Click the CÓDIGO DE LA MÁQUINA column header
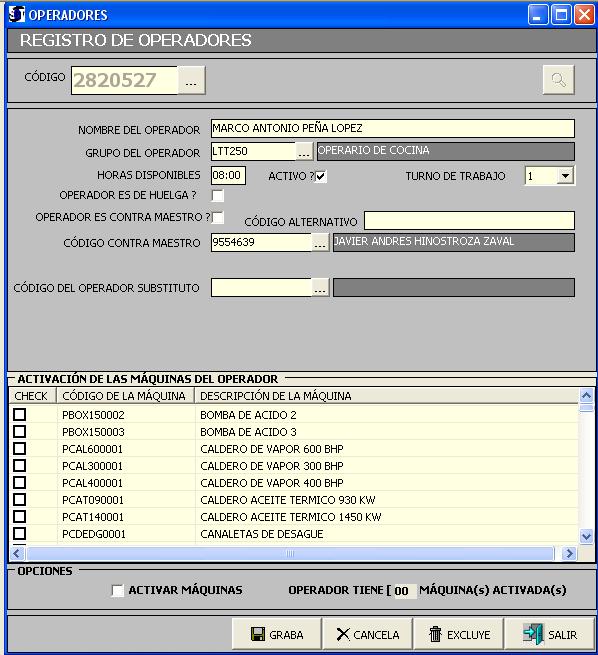The height and width of the screenshot is (655, 598). pos(125,396)
